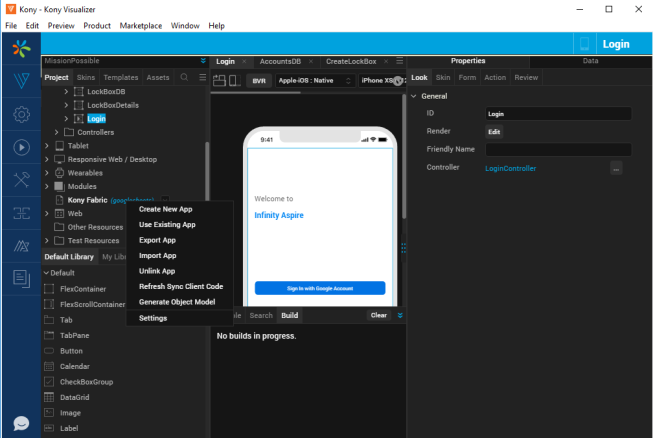Viewport: 653px width, 438px height.
Task: Click the play/run icon in sidebar
Action: 21,147
